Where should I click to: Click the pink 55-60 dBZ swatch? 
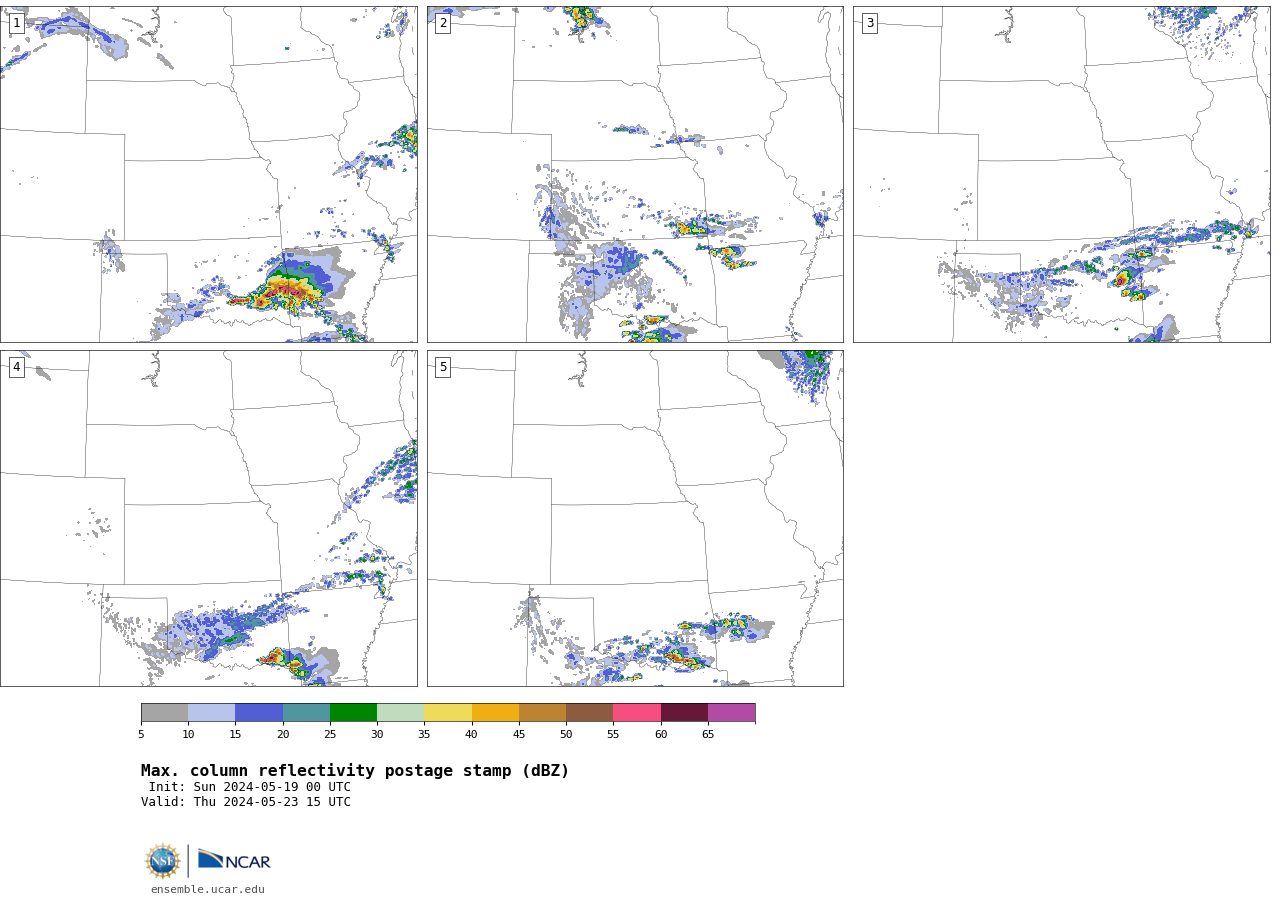pyautogui.click(x=637, y=712)
